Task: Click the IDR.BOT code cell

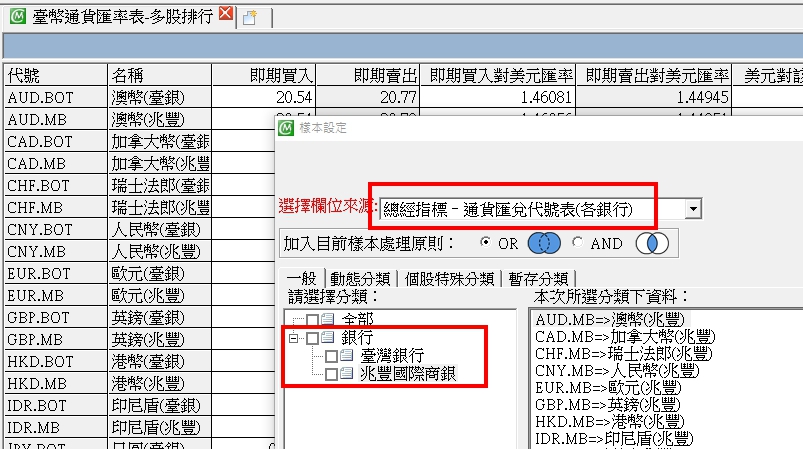Action: point(55,405)
